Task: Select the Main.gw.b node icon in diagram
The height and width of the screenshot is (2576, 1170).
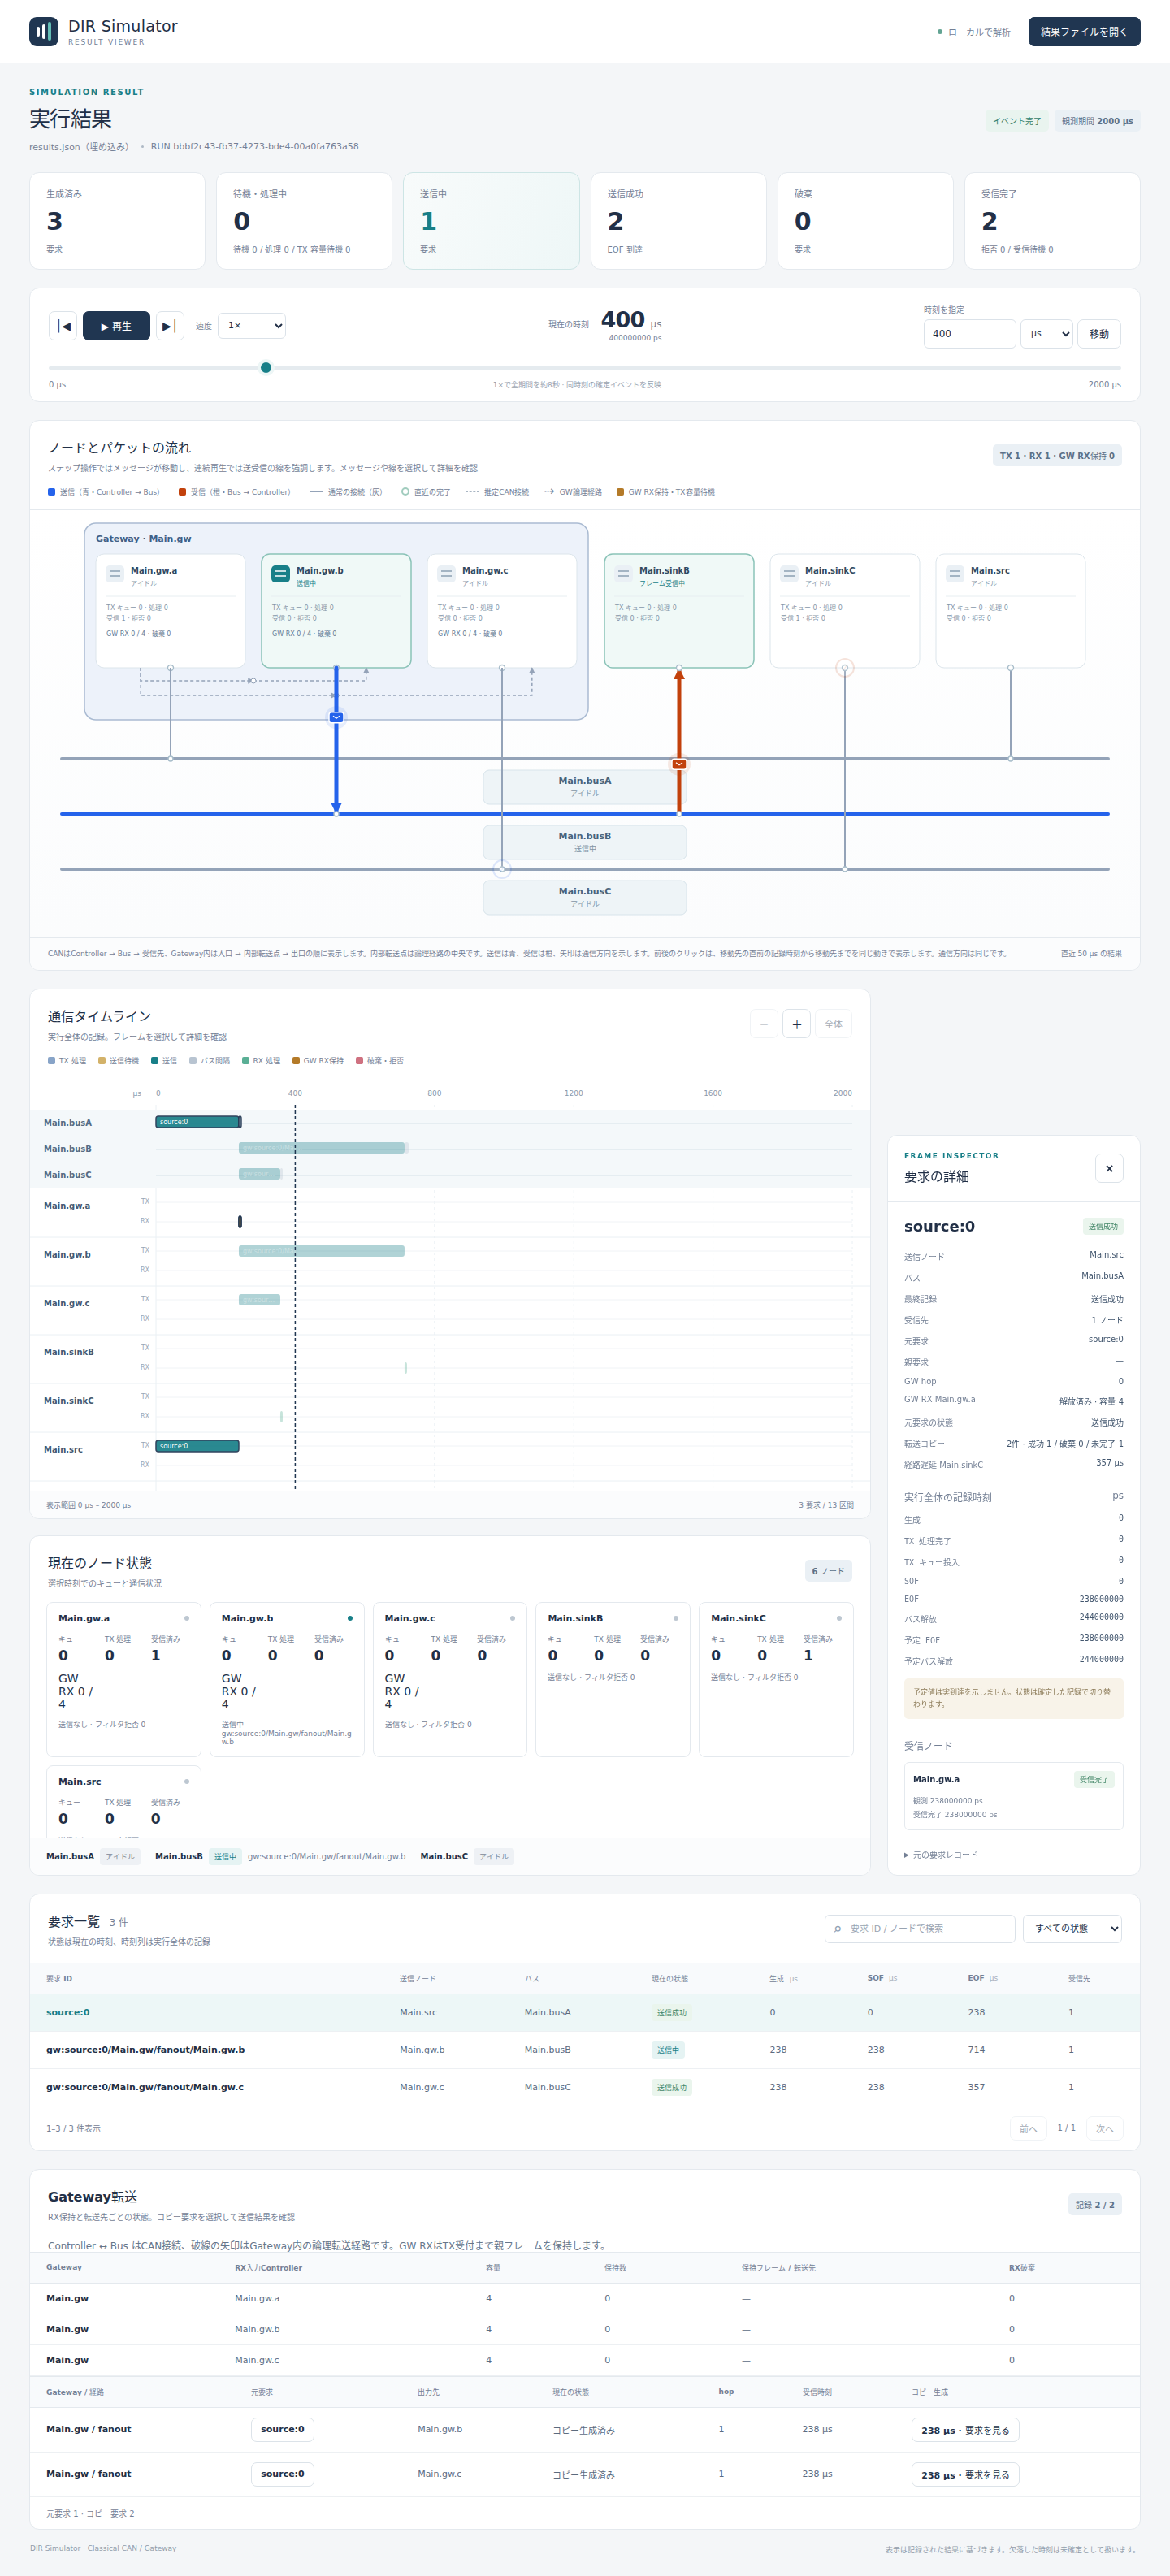Action: [x=281, y=574]
